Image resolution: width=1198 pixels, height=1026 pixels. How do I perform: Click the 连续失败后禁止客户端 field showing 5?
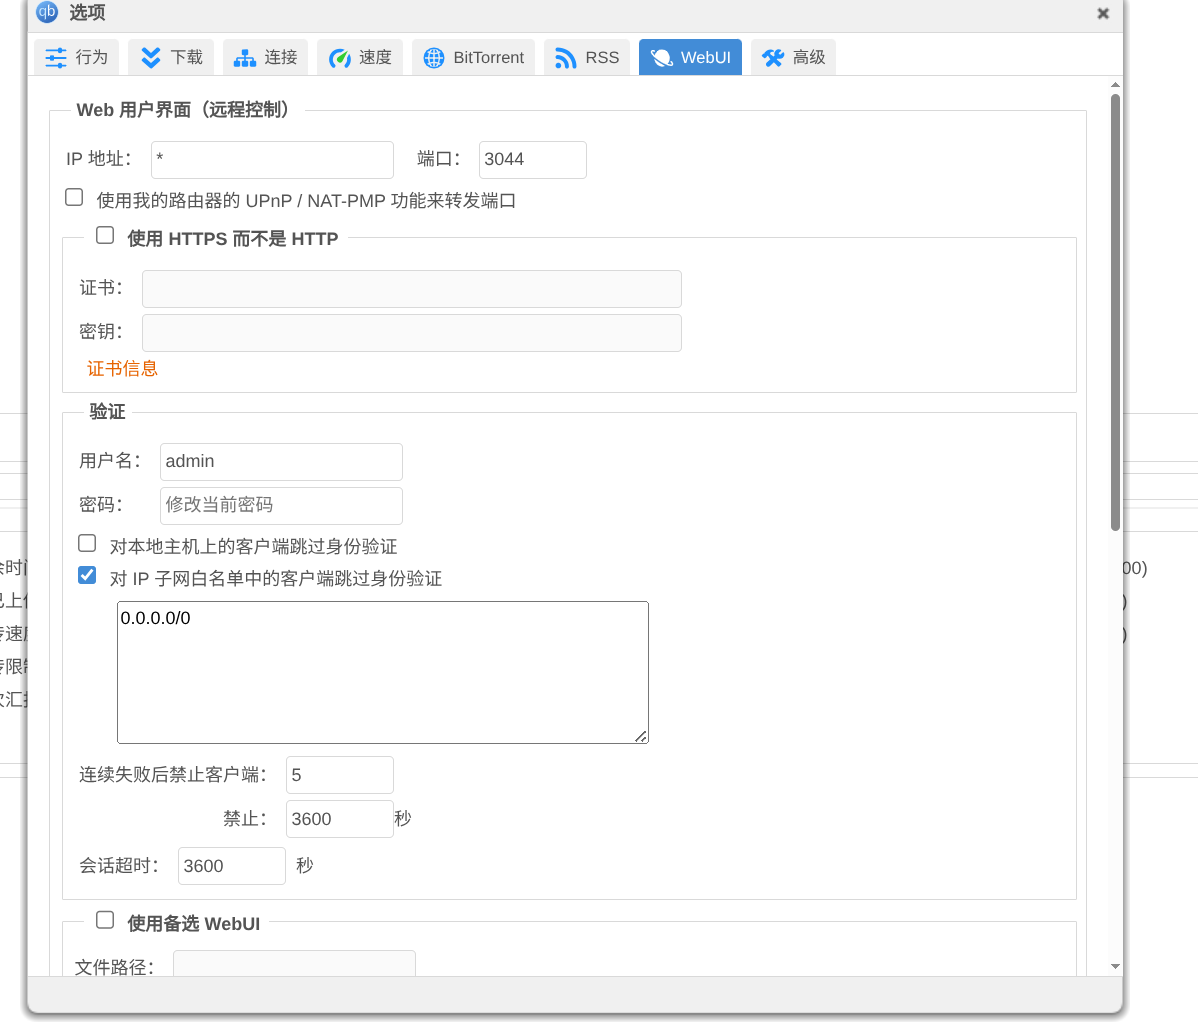(x=340, y=775)
